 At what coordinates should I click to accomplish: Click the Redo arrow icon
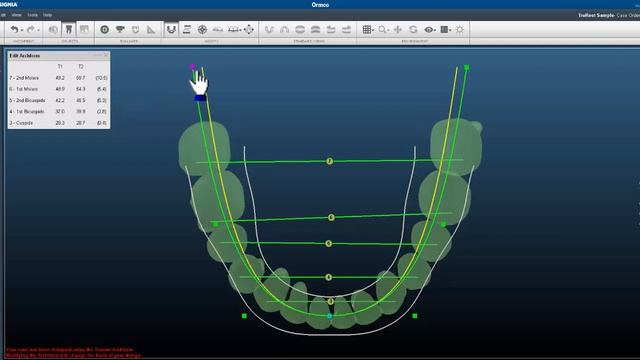31,29
